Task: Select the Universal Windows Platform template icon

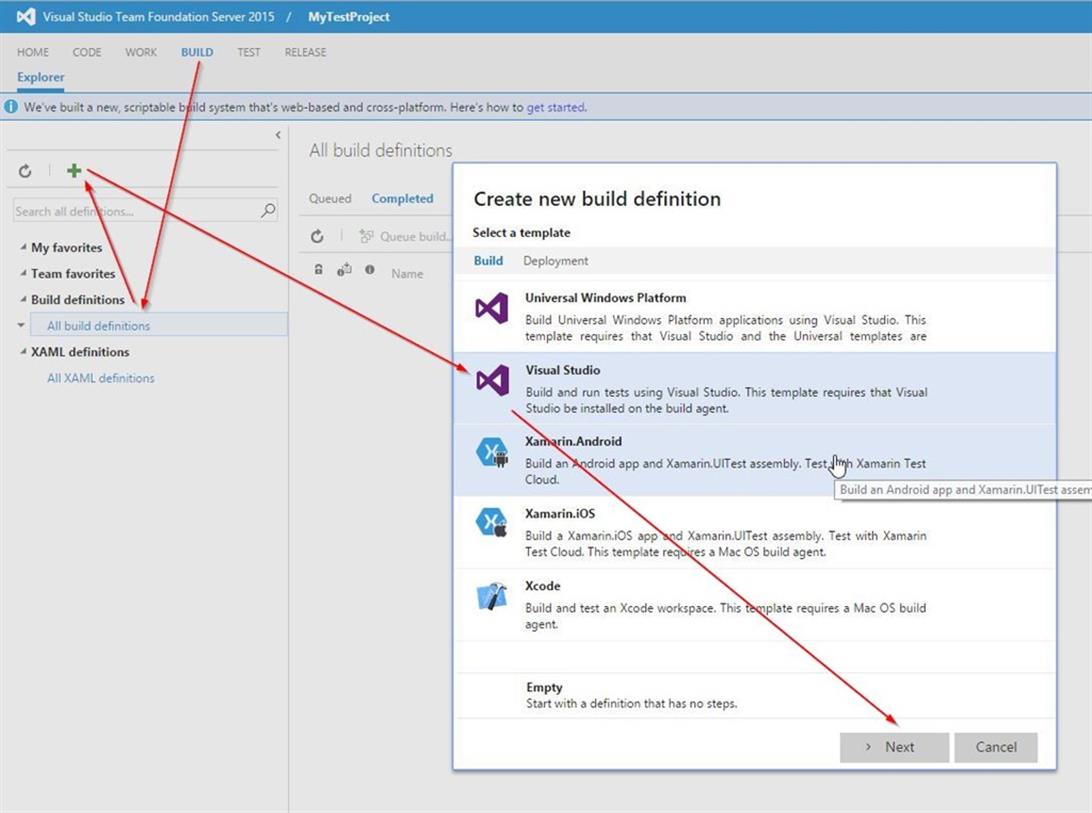Action: click(492, 308)
